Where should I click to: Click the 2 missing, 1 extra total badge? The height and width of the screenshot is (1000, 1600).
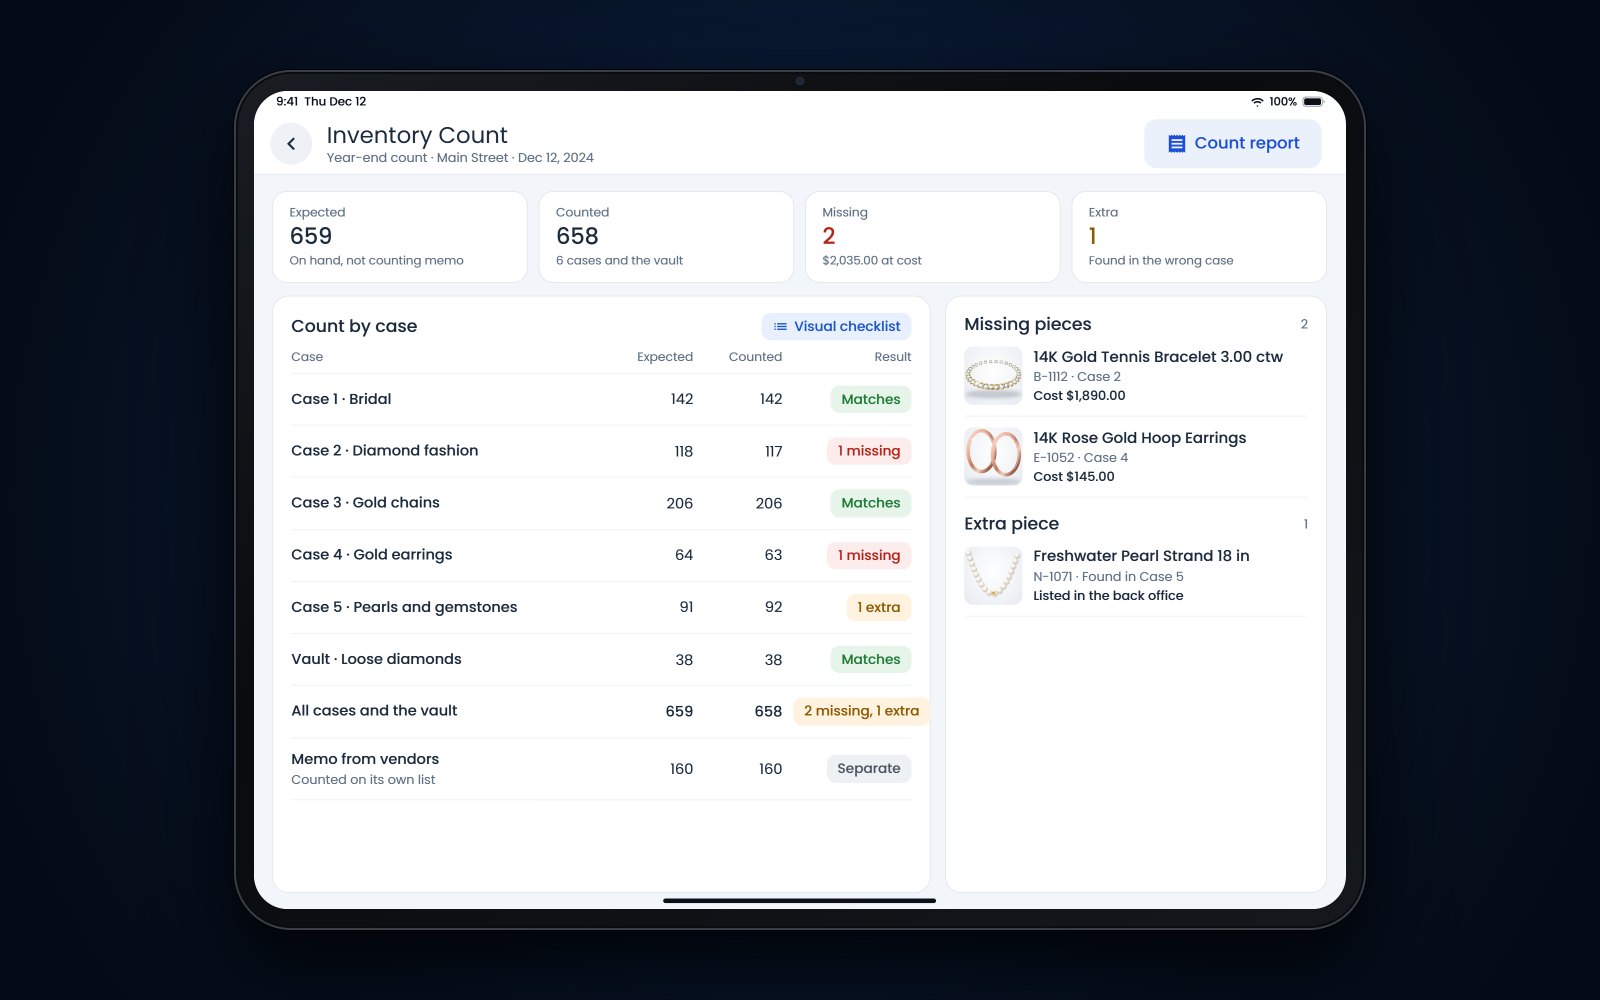(861, 711)
